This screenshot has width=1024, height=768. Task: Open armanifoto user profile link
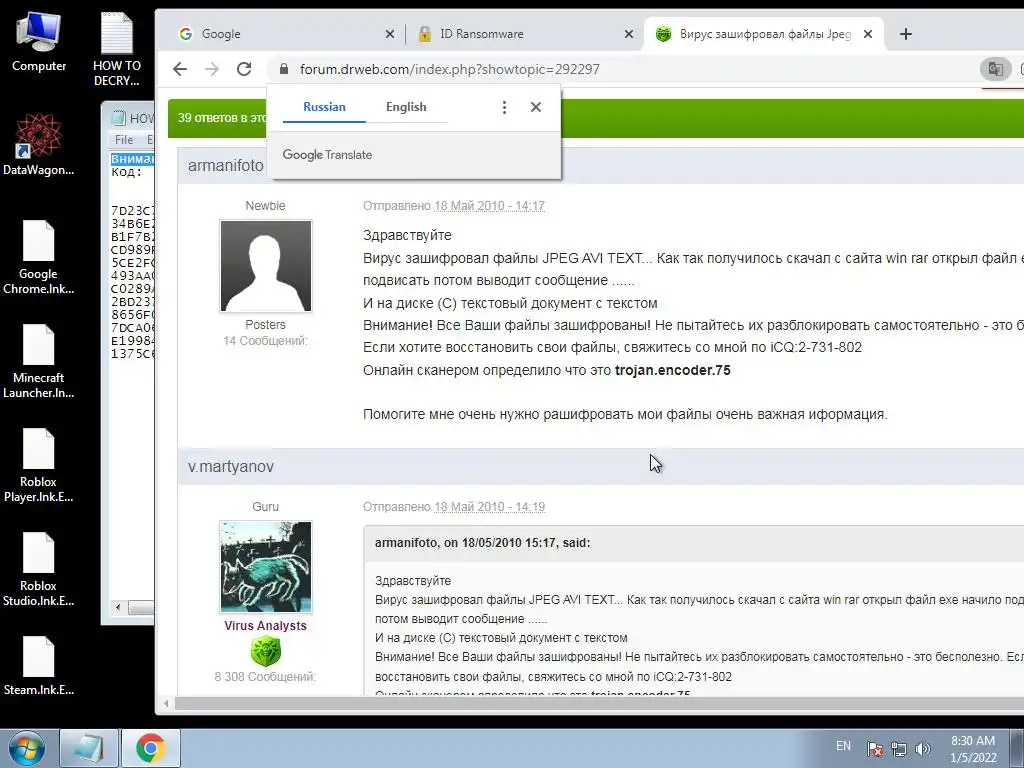[226, 166]
